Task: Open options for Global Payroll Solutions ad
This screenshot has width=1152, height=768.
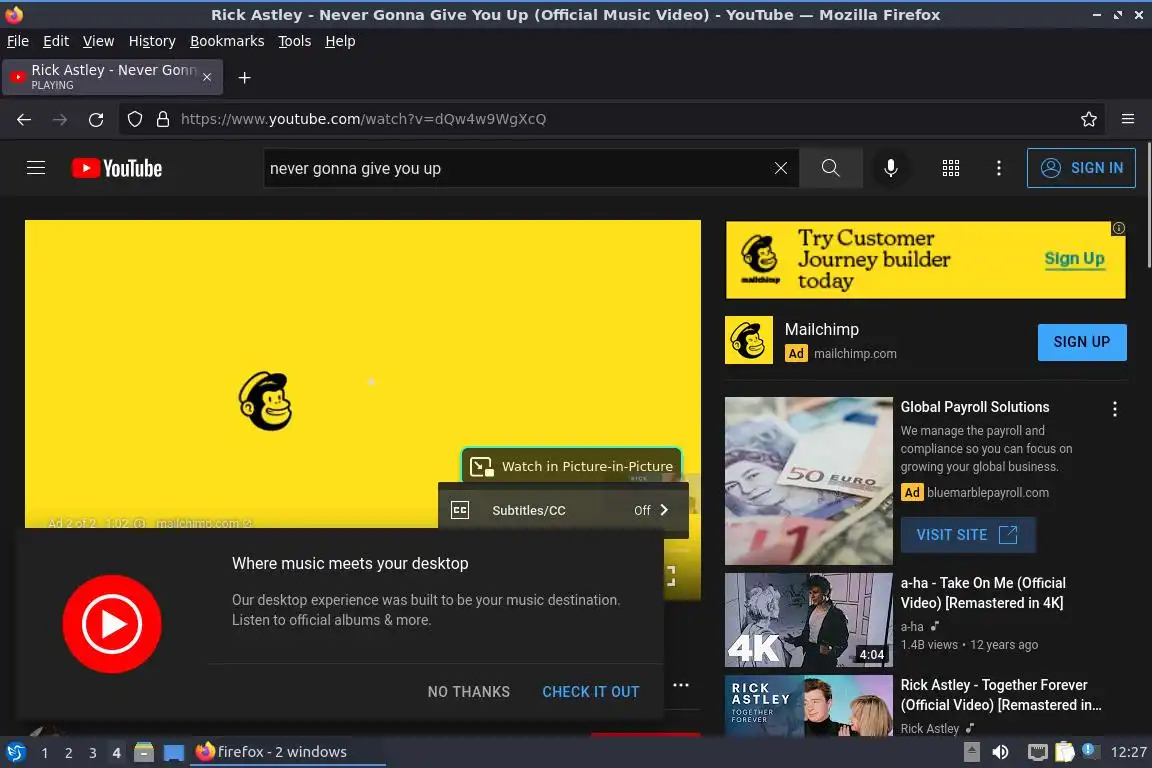Action: [x=1115, y=409]
